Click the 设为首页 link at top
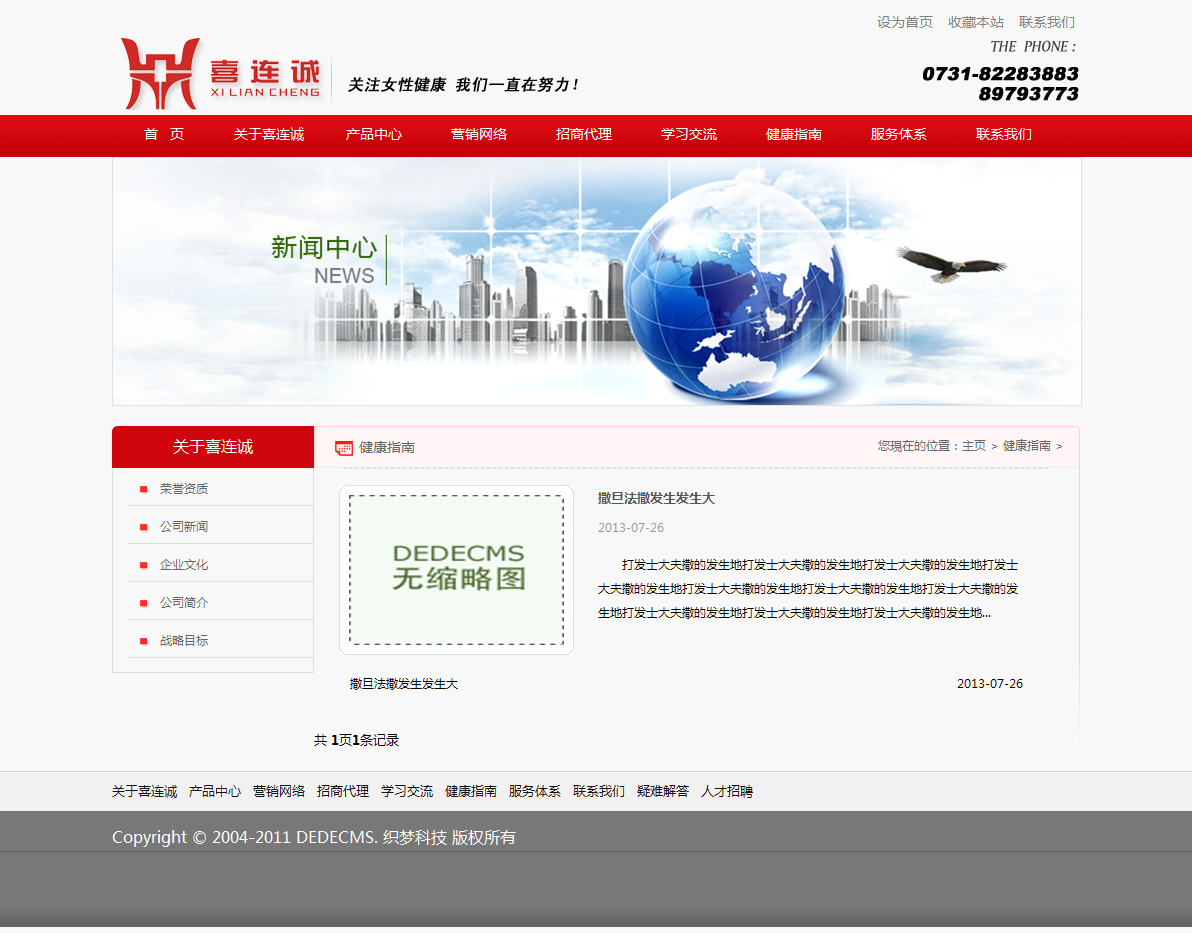Screen dimensions: 1192x933 point(904,22)
